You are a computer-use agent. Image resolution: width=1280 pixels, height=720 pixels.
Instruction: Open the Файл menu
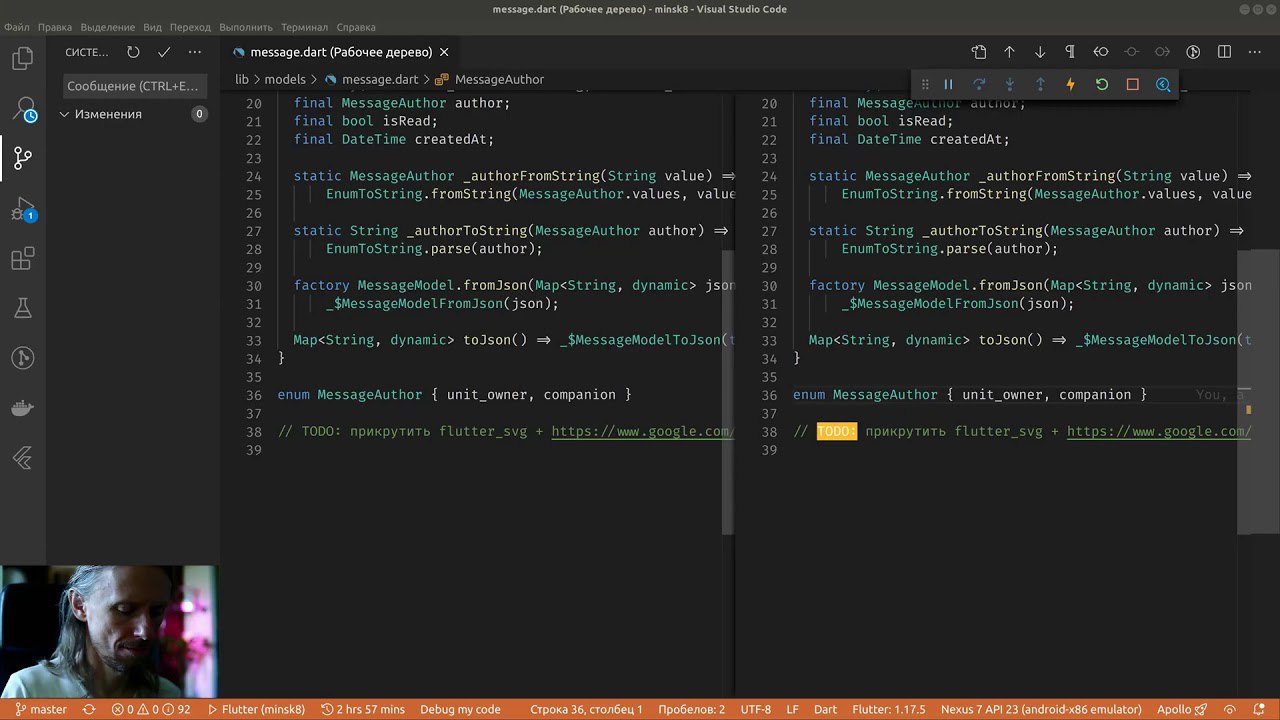pyautogui.click(x=17, y=27)
